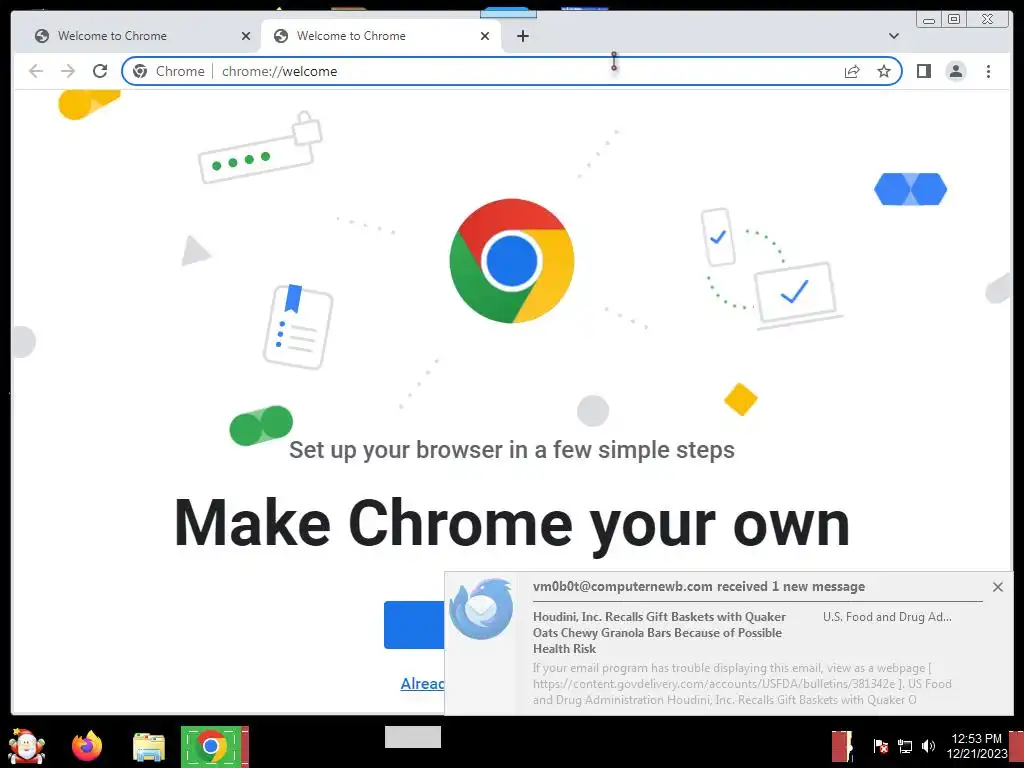
Task: Close the active Welcome to Chrome tab
Action: point(485,36)
